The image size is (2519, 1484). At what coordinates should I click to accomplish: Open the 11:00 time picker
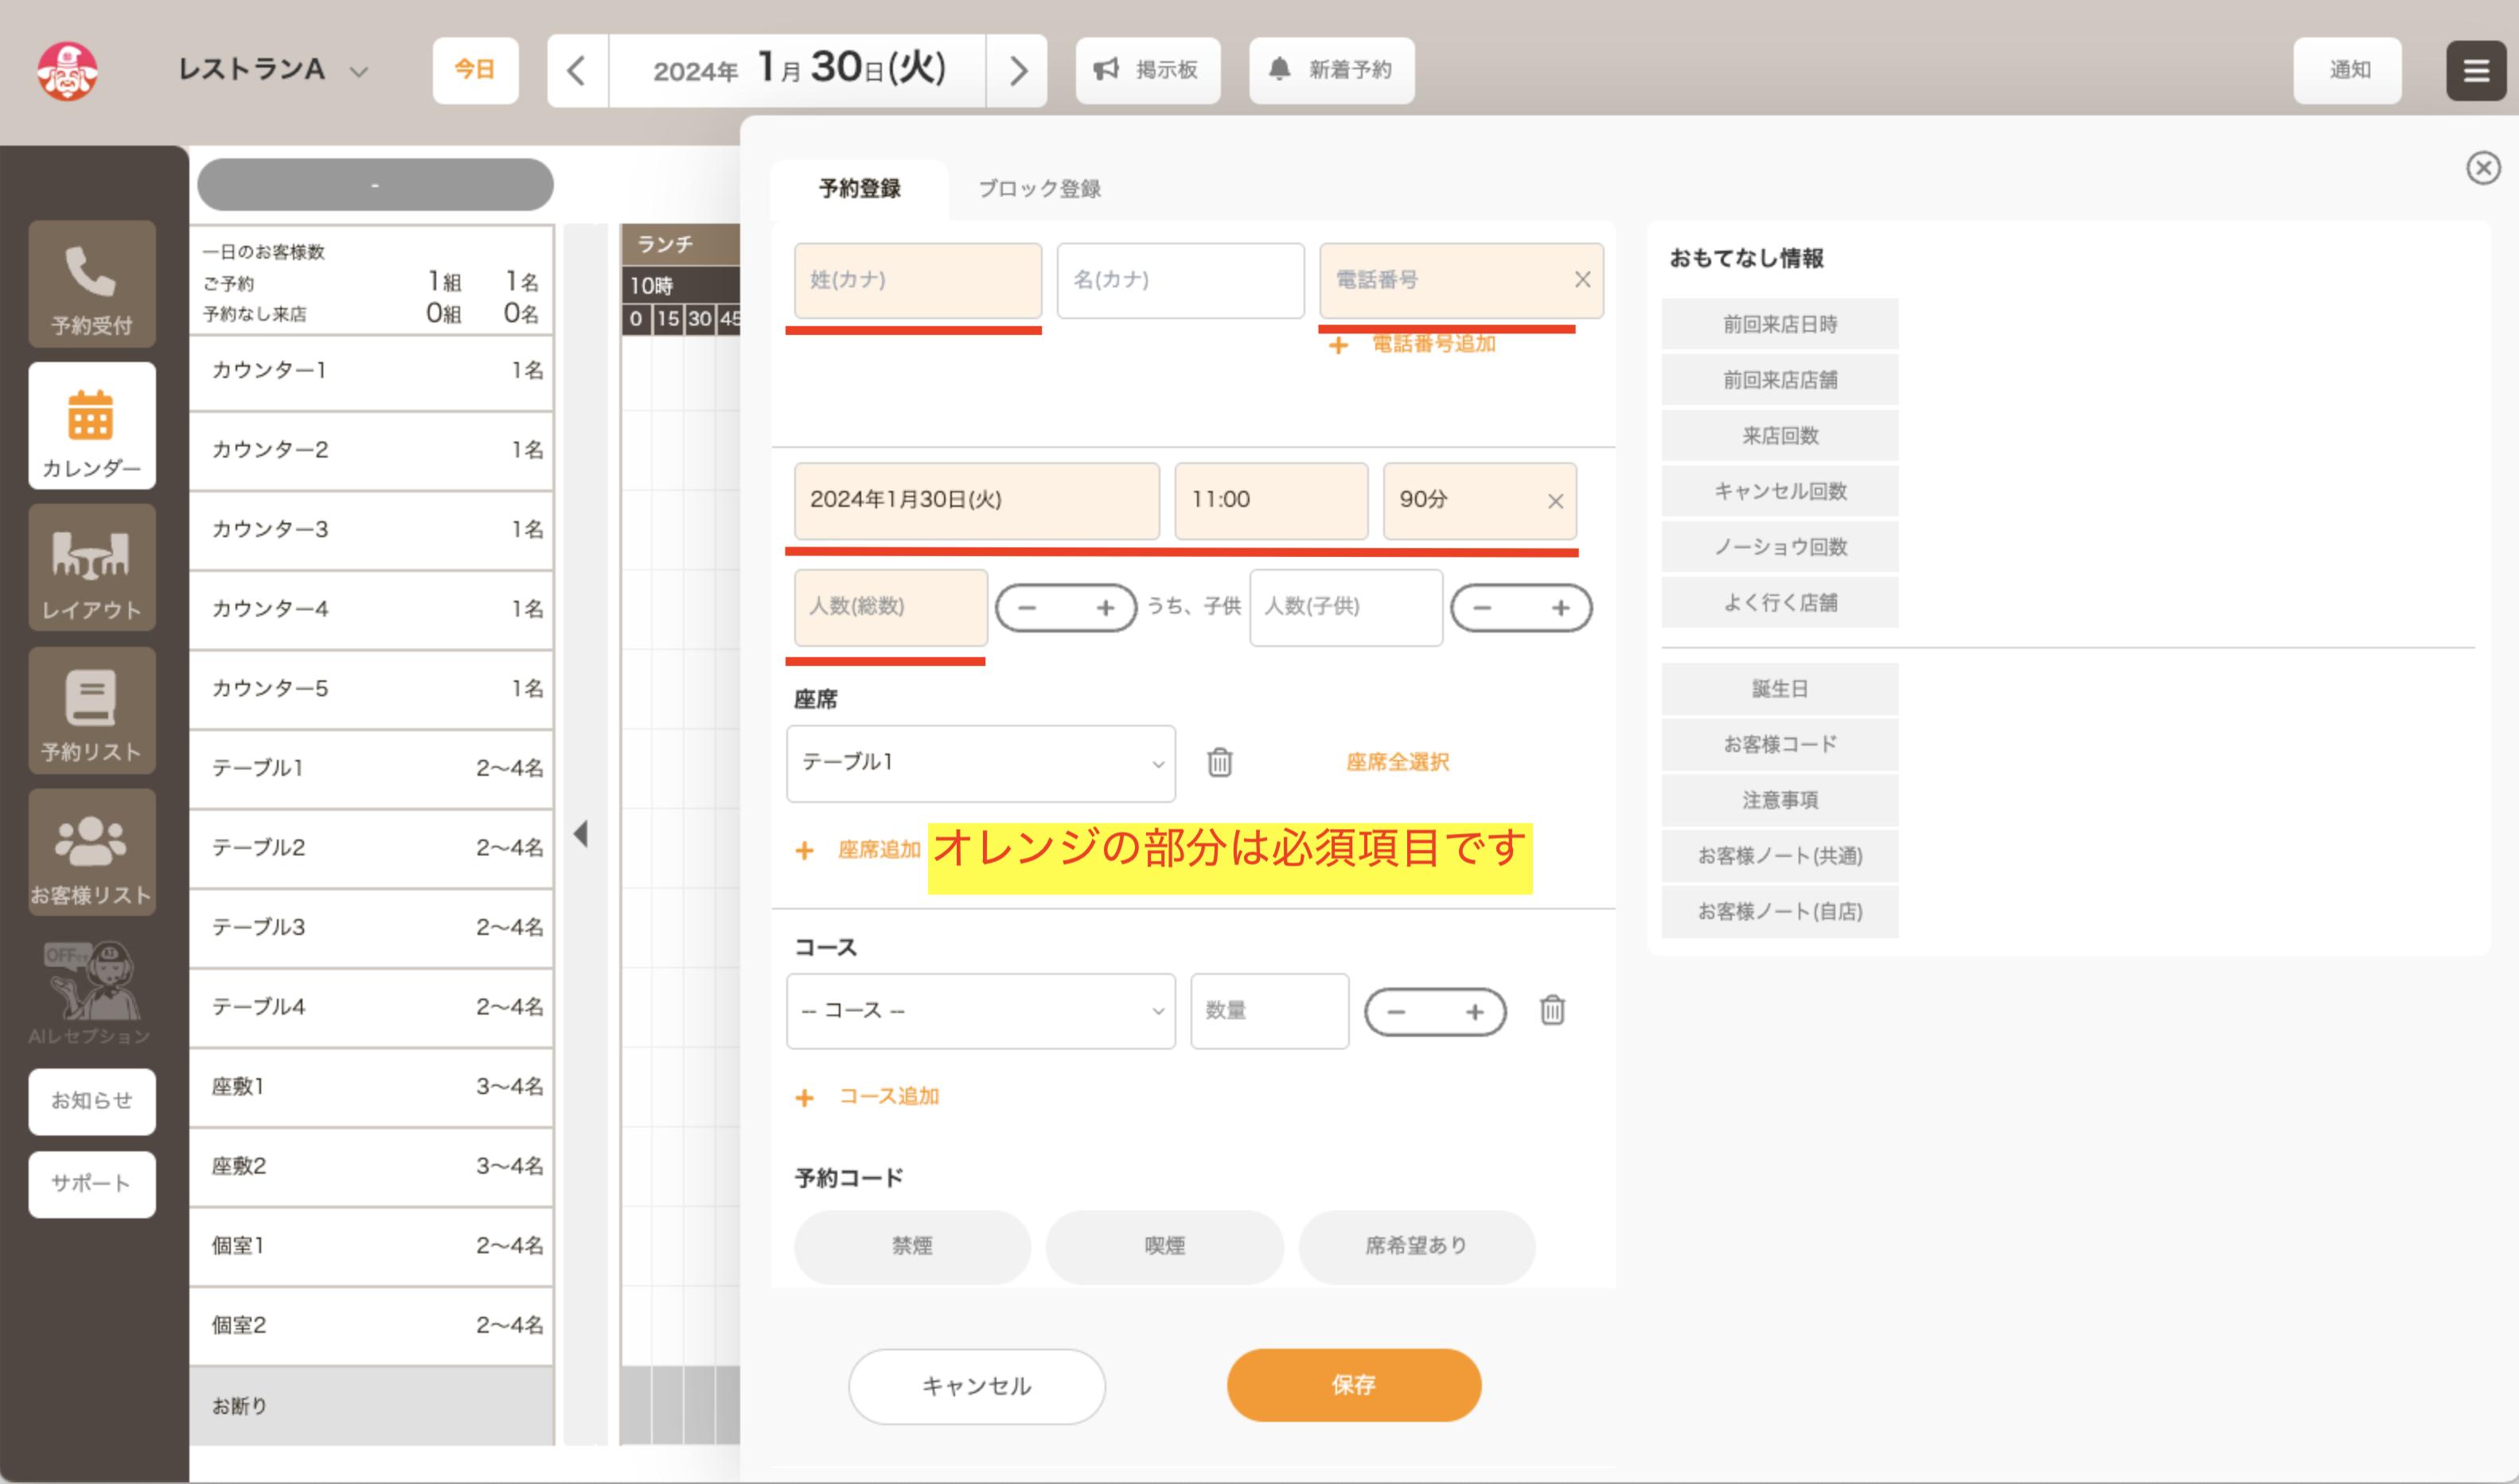1271,501
